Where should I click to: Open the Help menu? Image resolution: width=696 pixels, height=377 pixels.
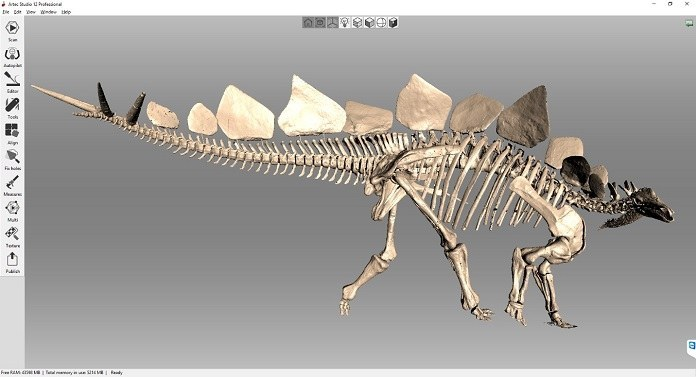tap(66, 12)
